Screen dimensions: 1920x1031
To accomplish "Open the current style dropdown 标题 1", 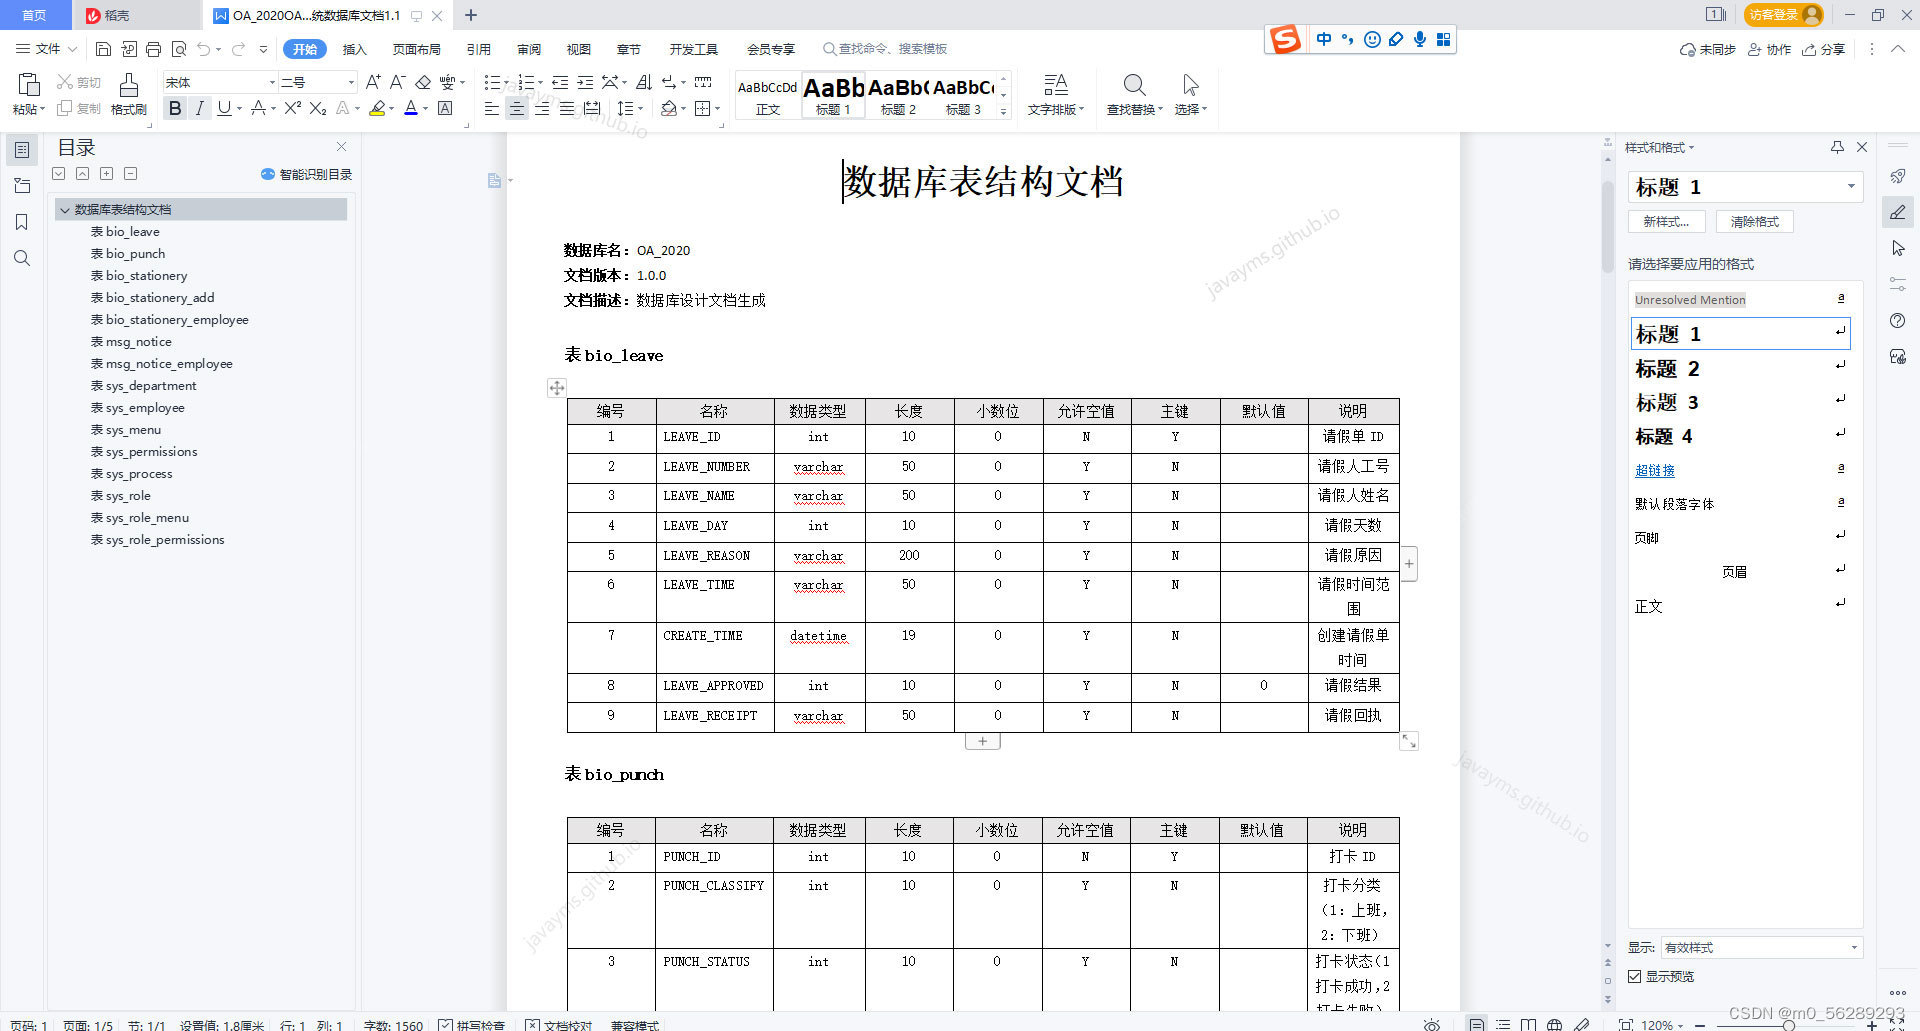I will click(1851, 187).
